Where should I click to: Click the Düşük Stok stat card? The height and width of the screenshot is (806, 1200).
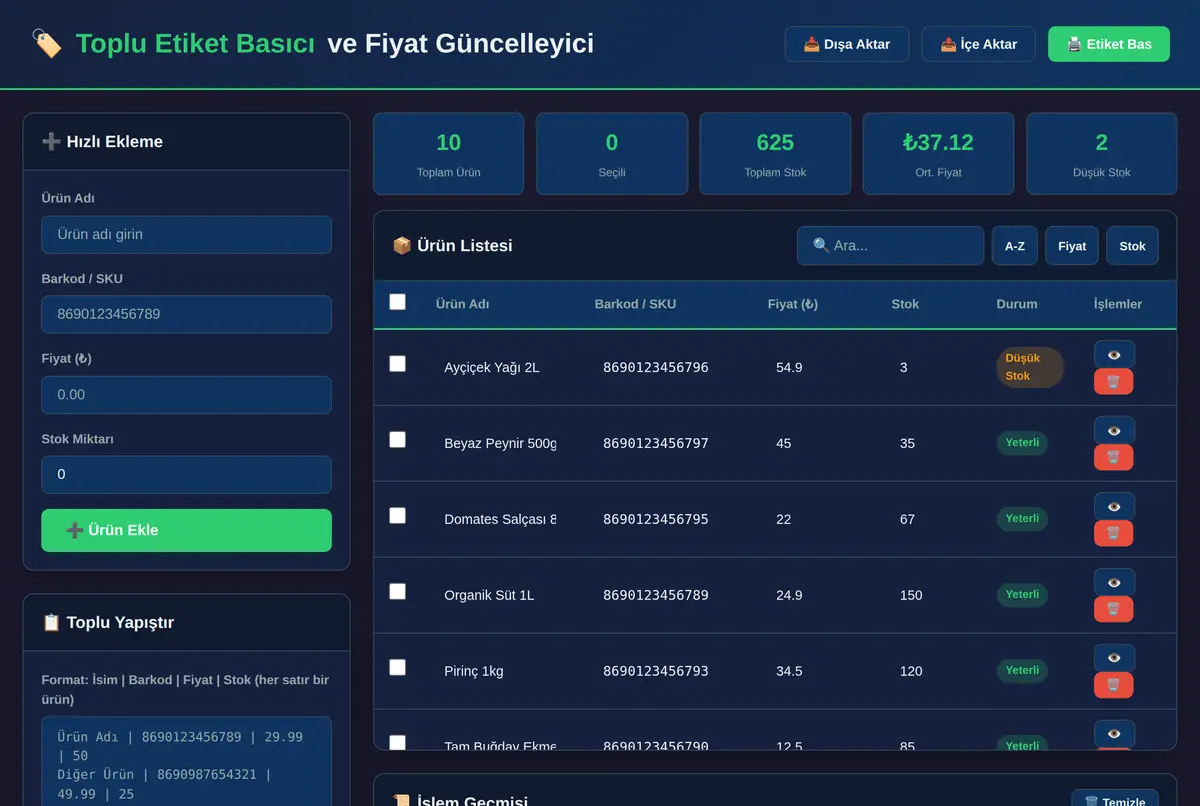tap(1101, 153)
